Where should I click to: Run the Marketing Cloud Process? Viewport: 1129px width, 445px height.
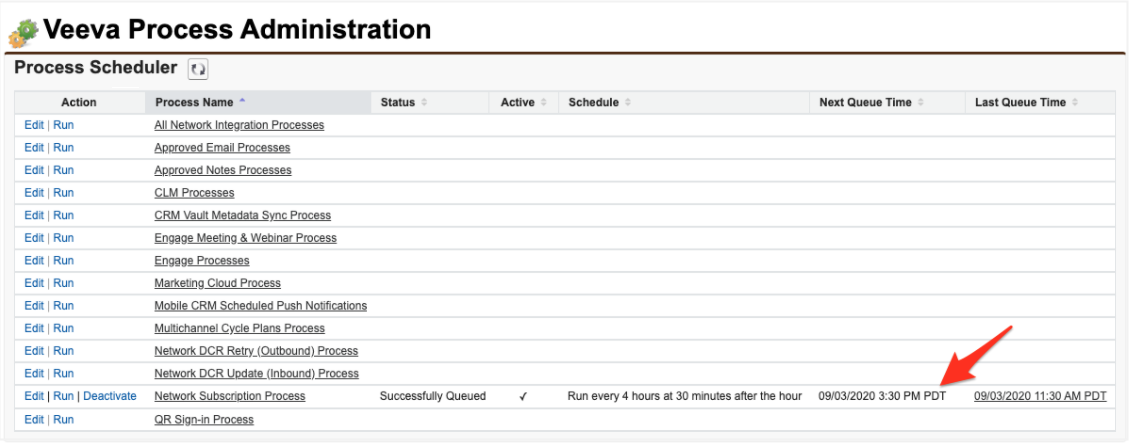63,283
